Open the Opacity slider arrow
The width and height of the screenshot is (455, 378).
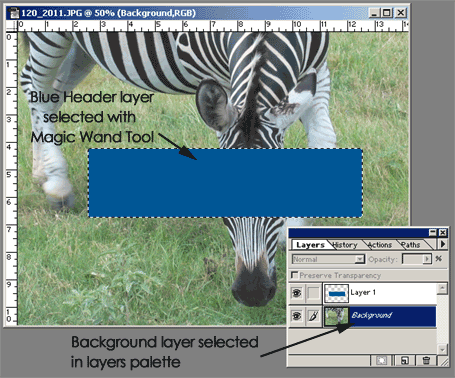(x=427, y=259)
